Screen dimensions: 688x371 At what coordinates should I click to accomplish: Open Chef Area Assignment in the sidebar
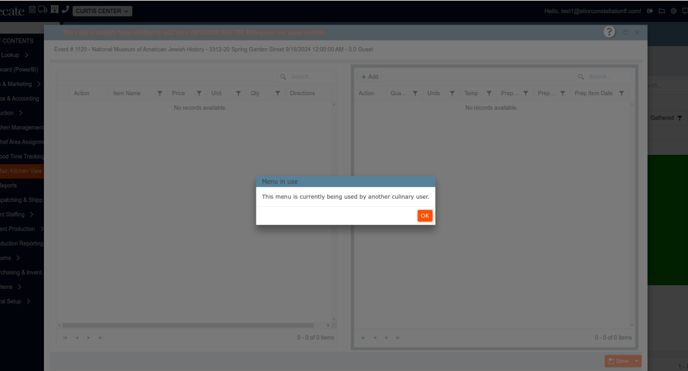[x=22, y=142]
